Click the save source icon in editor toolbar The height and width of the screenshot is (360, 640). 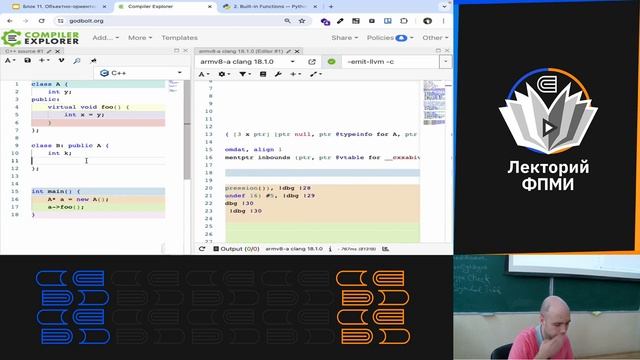coord(27,60)
